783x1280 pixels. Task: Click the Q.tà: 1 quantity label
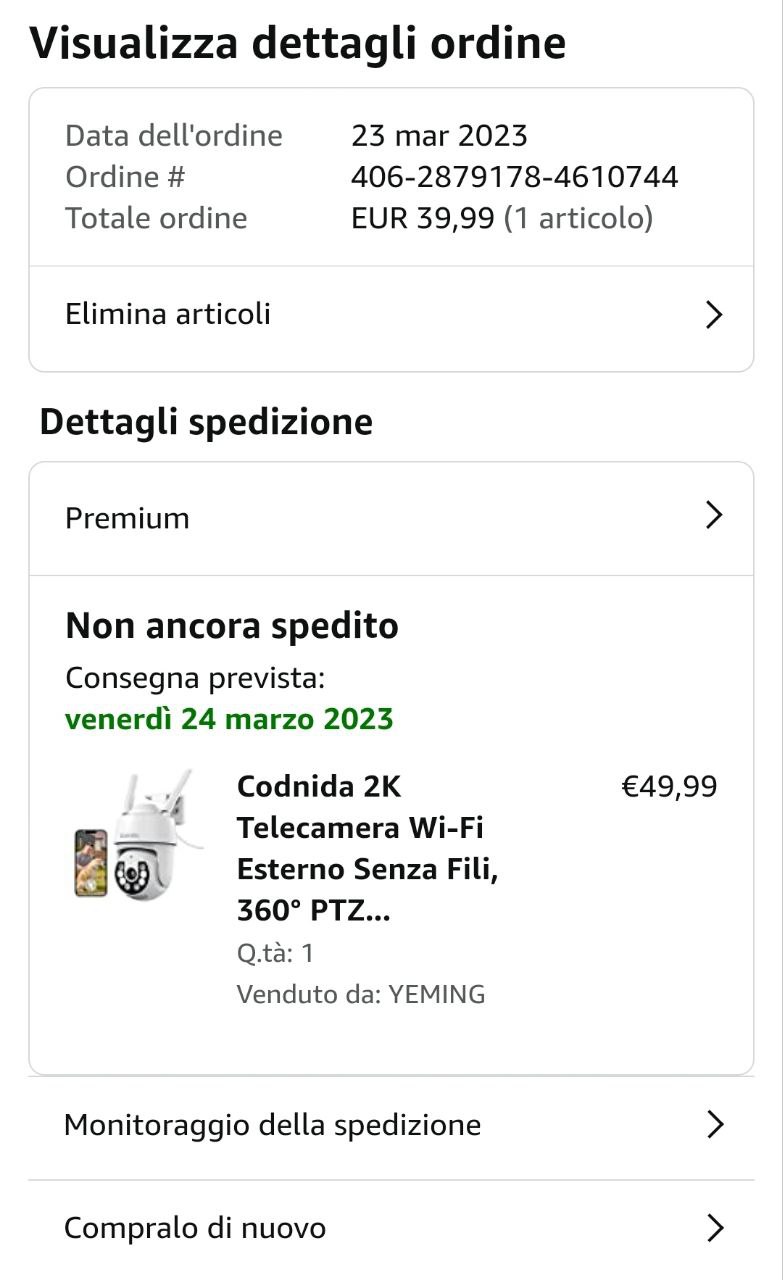tap(275, 953)
